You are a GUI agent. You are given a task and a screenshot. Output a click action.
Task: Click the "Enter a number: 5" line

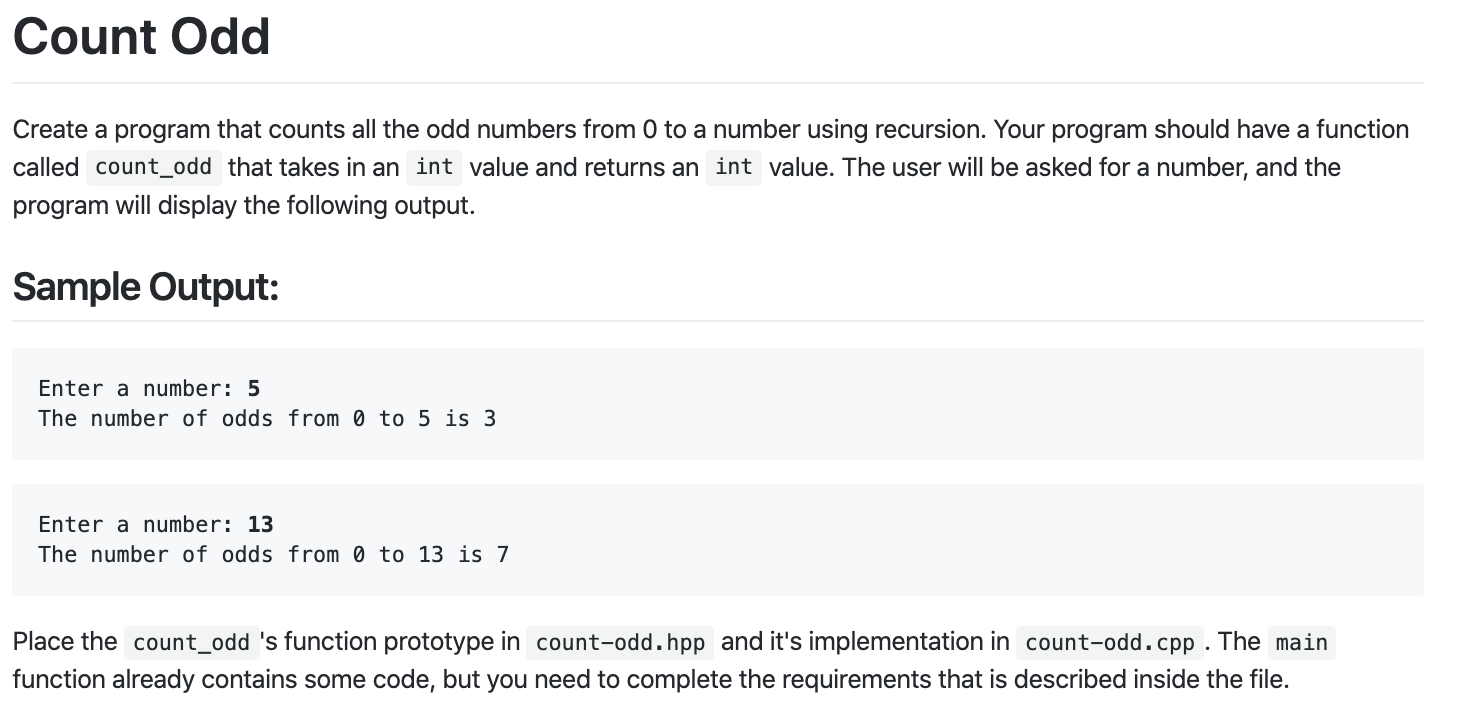pyautogui.click(x=149, y=388)
